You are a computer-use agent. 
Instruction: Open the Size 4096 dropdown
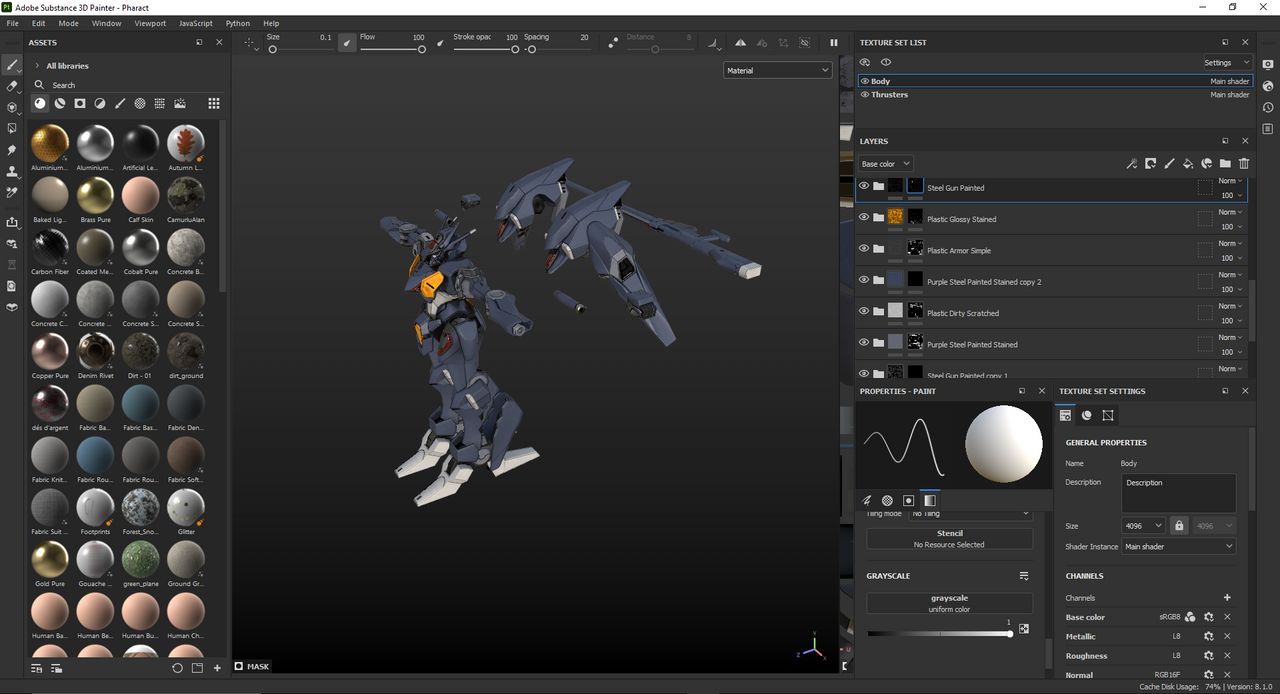1144,525
